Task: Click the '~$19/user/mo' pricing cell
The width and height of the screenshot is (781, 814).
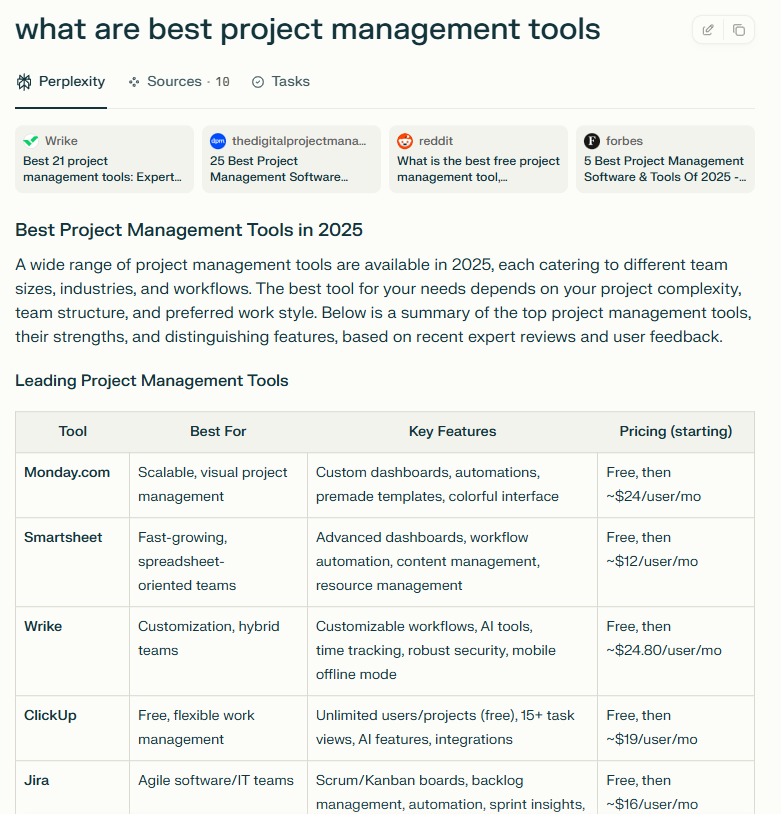Action: click(676, 728)
